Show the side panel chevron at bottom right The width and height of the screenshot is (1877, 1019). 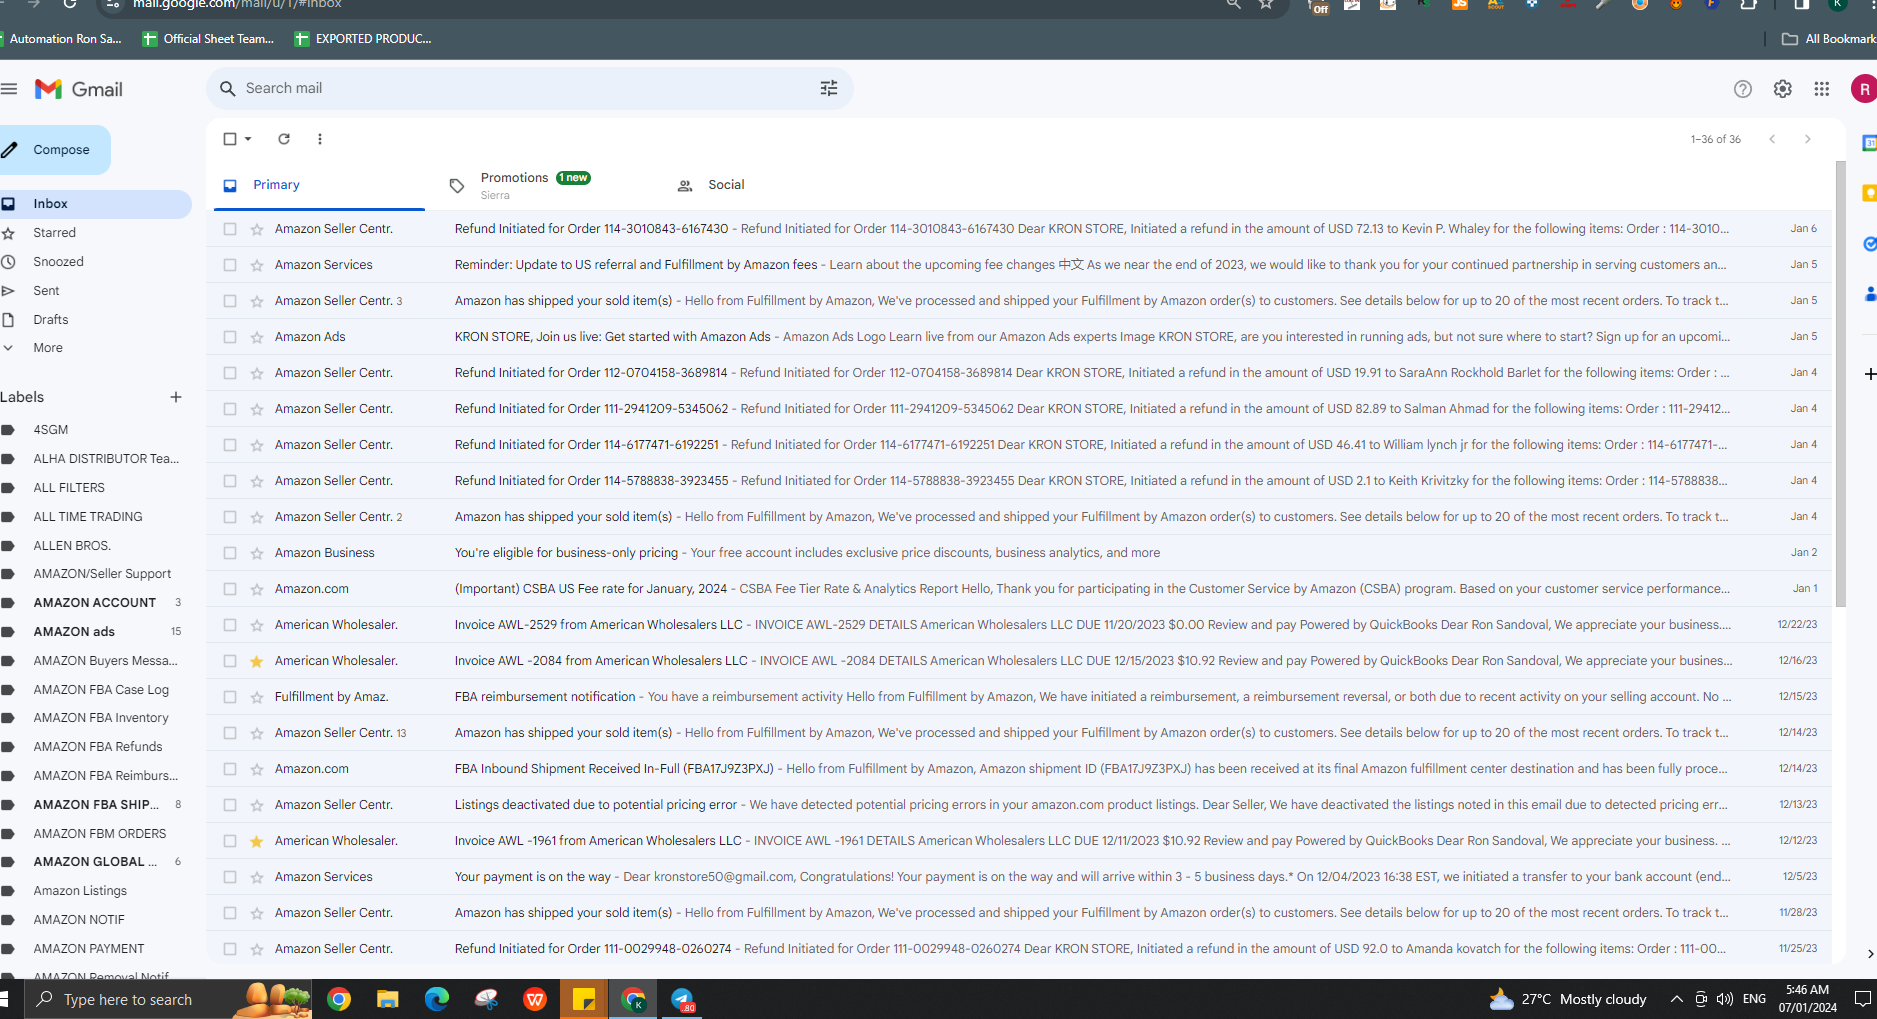(1870, 954)
